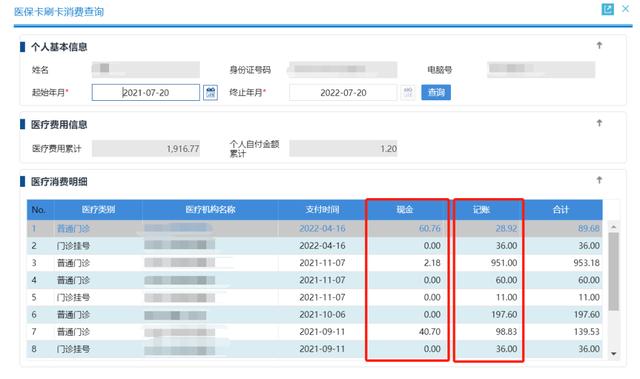Select row 5 门诊挂号 category cell
The image size is (640, 379).
73,297
